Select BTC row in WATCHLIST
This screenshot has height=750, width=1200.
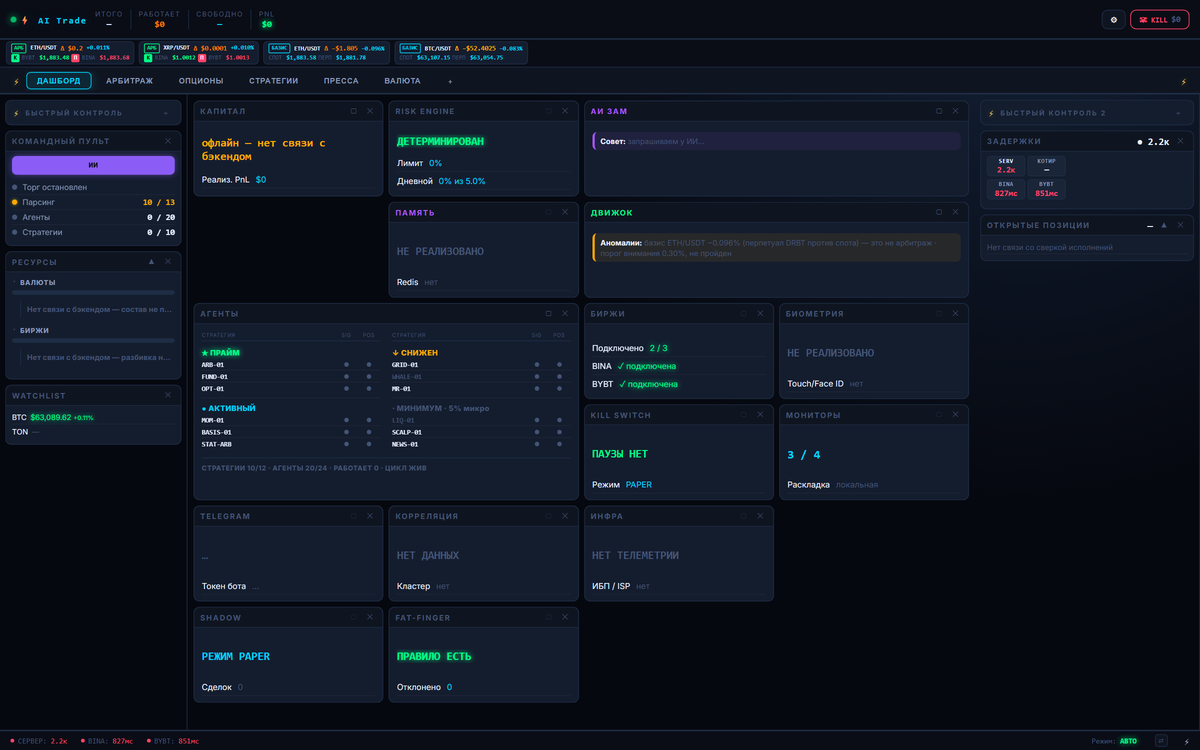pos(93,417)
